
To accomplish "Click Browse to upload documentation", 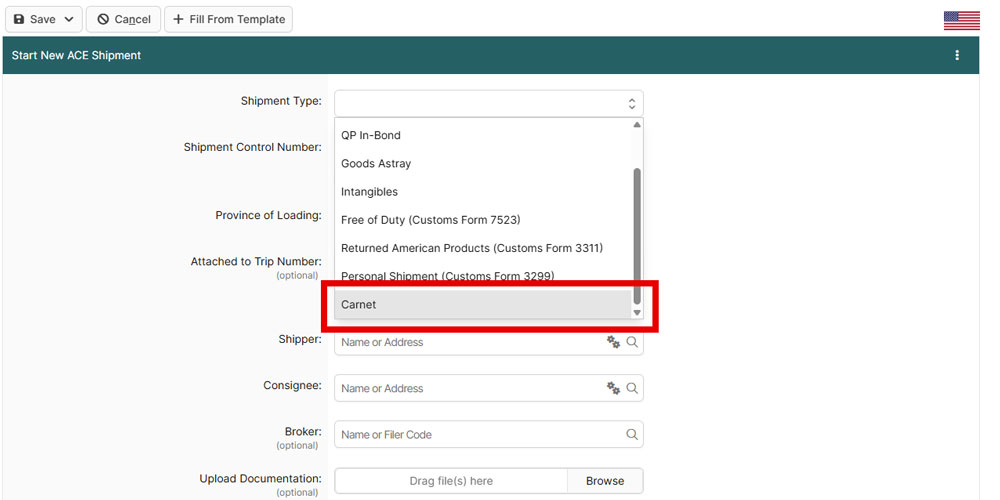I will tap(604, 481).
